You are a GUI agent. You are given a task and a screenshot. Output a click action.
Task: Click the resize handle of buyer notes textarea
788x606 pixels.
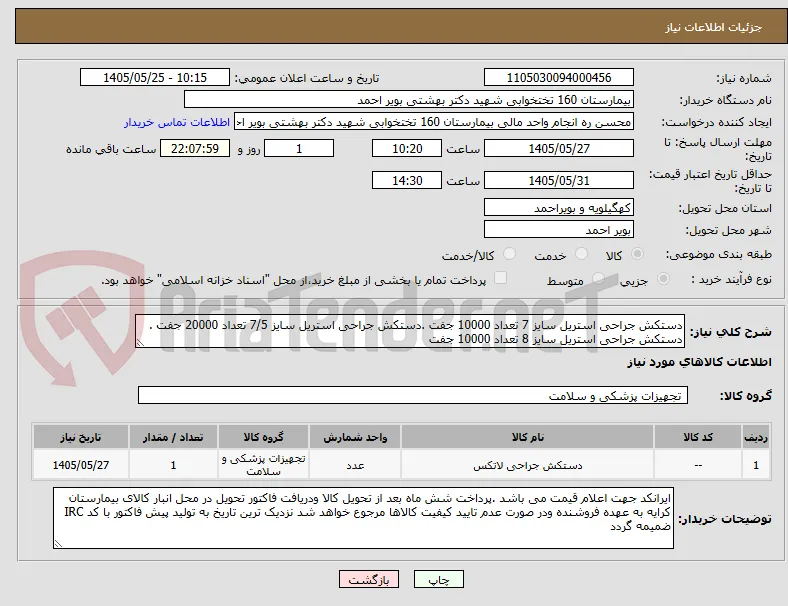point(58,544)
